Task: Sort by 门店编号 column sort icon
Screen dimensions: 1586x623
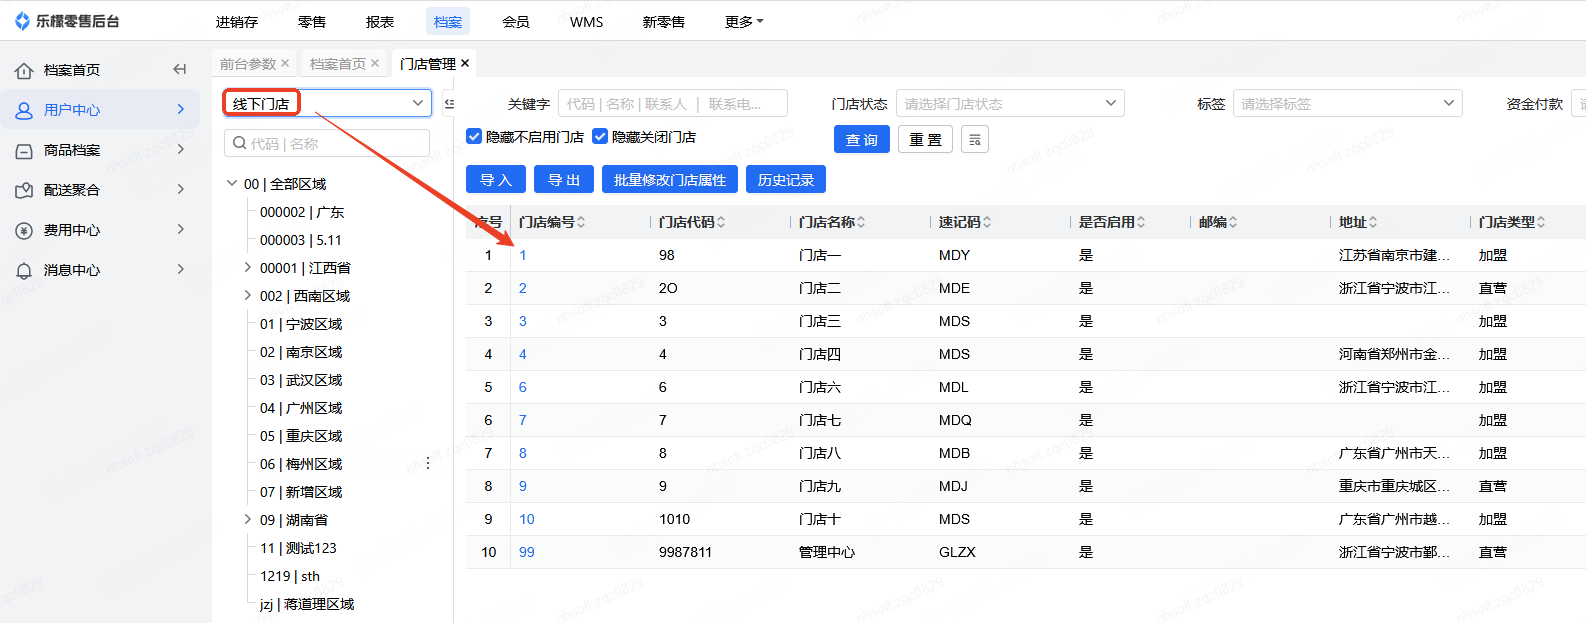Action: click(x=581, y=222)
